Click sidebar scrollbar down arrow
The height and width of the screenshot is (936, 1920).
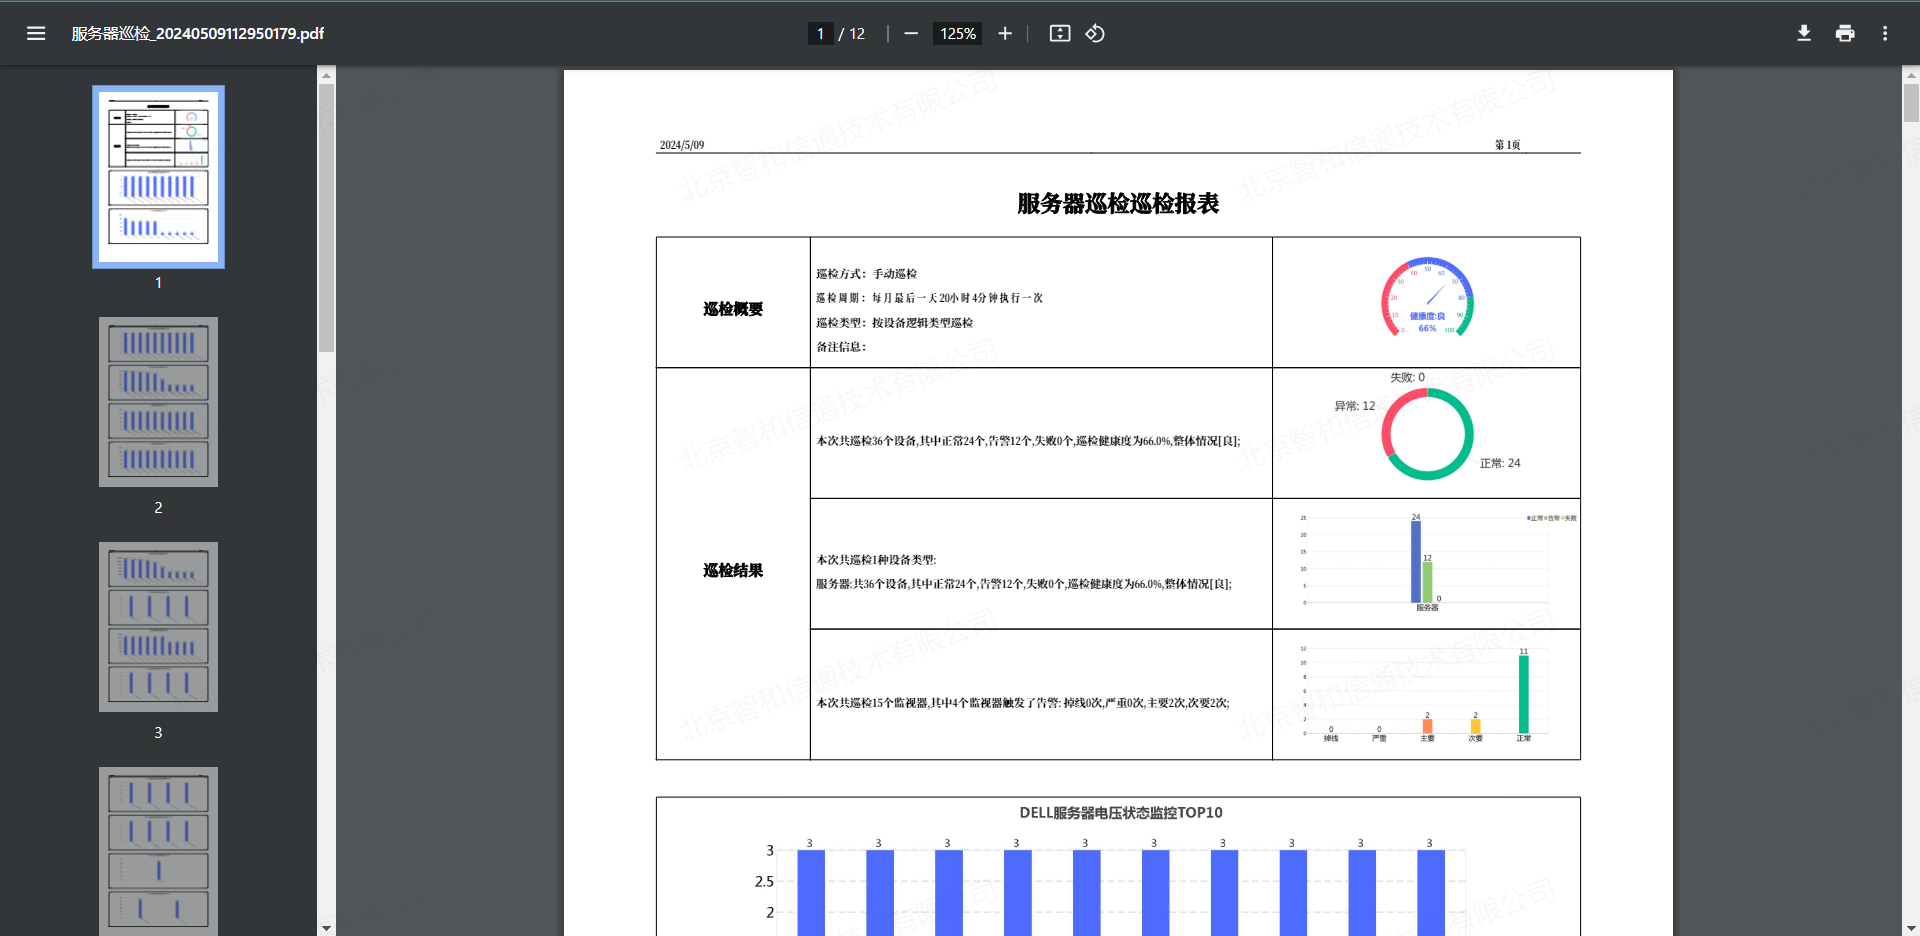pos(326,928)
